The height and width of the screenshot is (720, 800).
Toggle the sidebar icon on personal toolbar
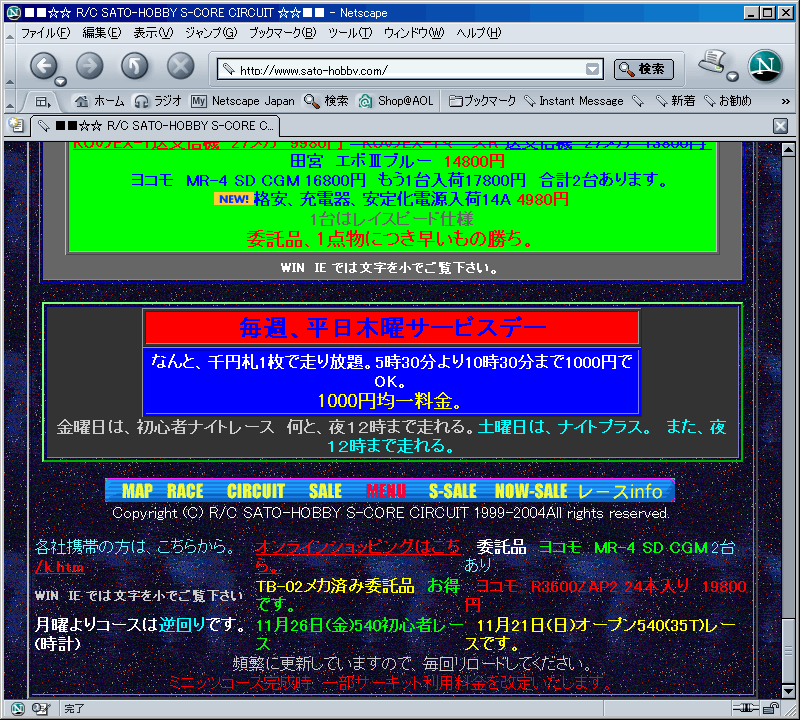point(43,102)
